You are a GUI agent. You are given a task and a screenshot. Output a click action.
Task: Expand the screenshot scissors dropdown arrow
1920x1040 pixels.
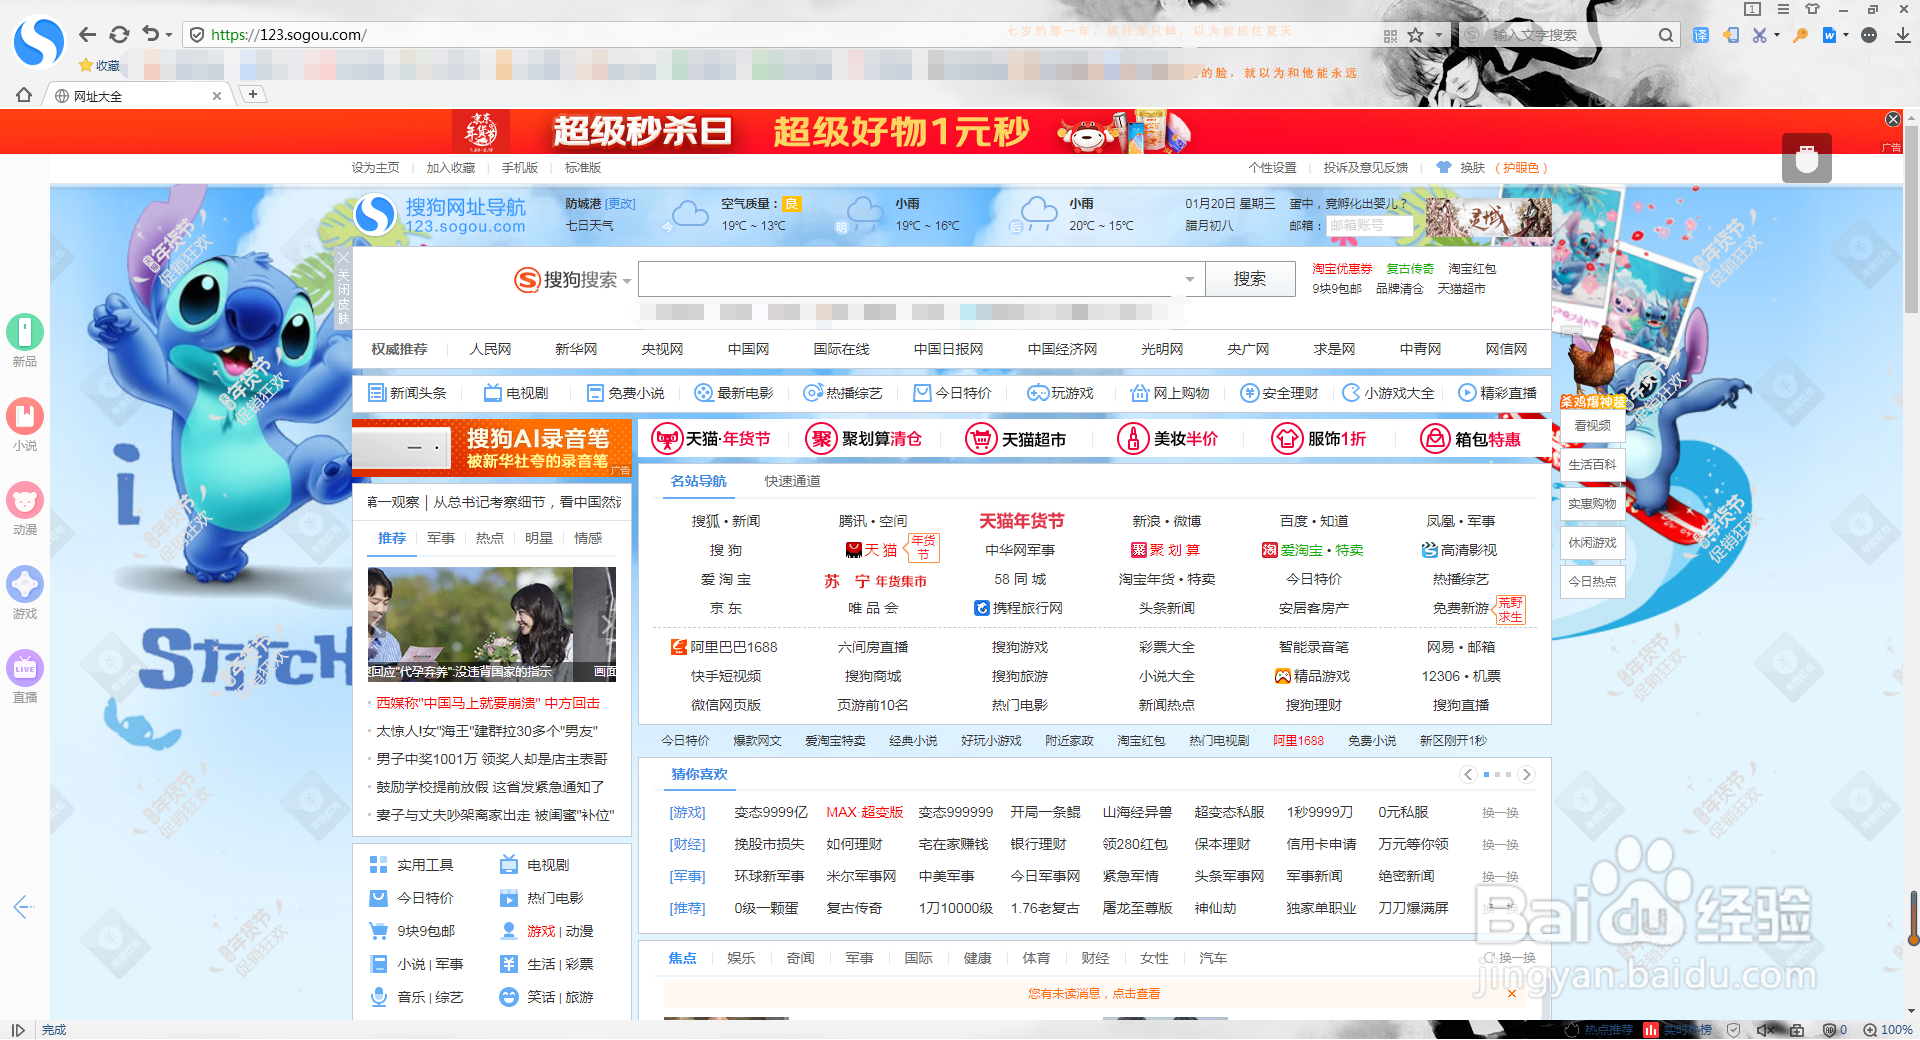1777,35
